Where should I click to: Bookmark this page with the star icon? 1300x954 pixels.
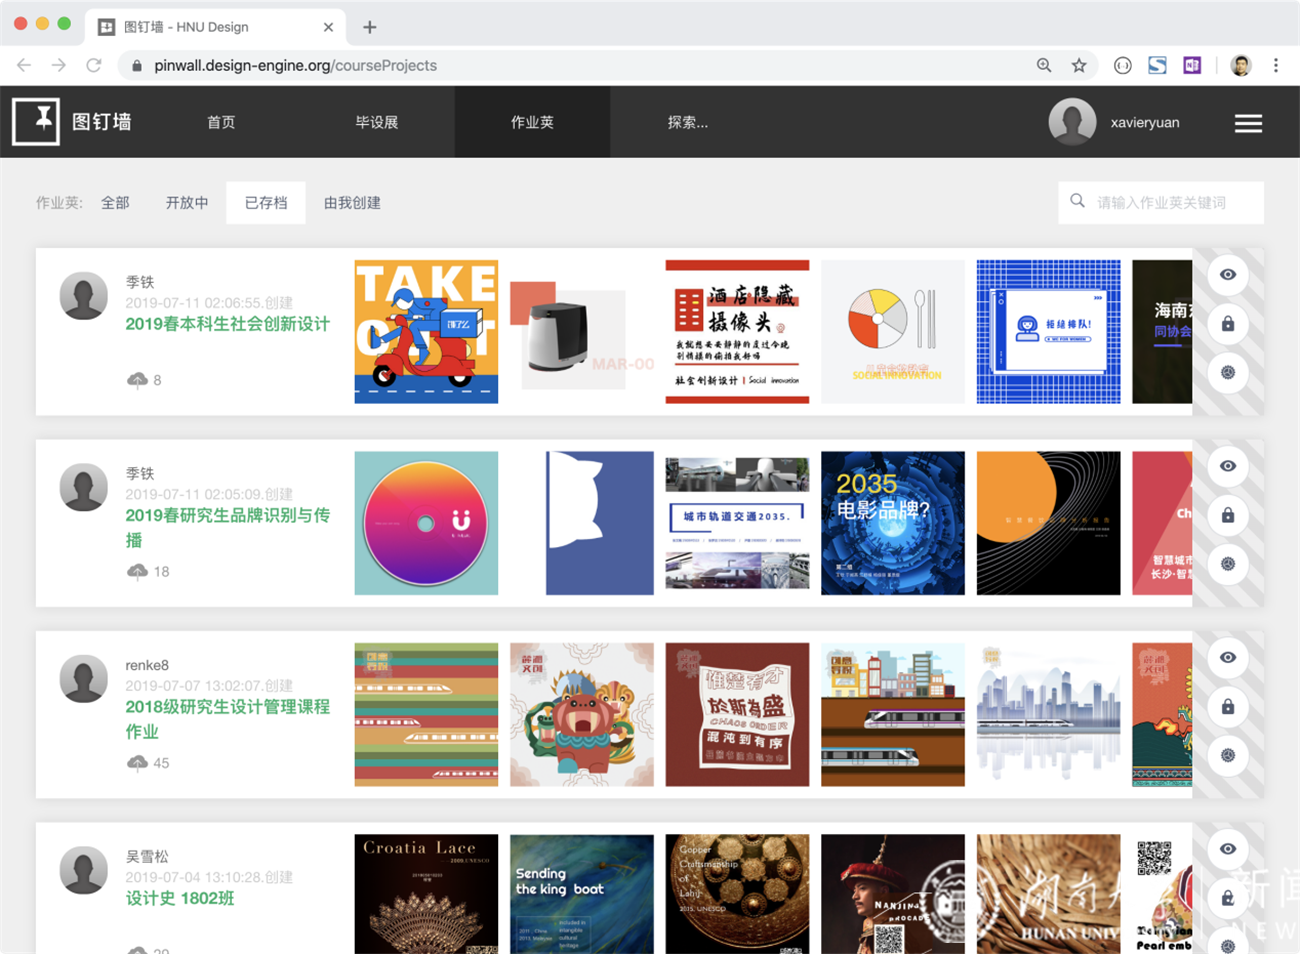point(1079,66)
